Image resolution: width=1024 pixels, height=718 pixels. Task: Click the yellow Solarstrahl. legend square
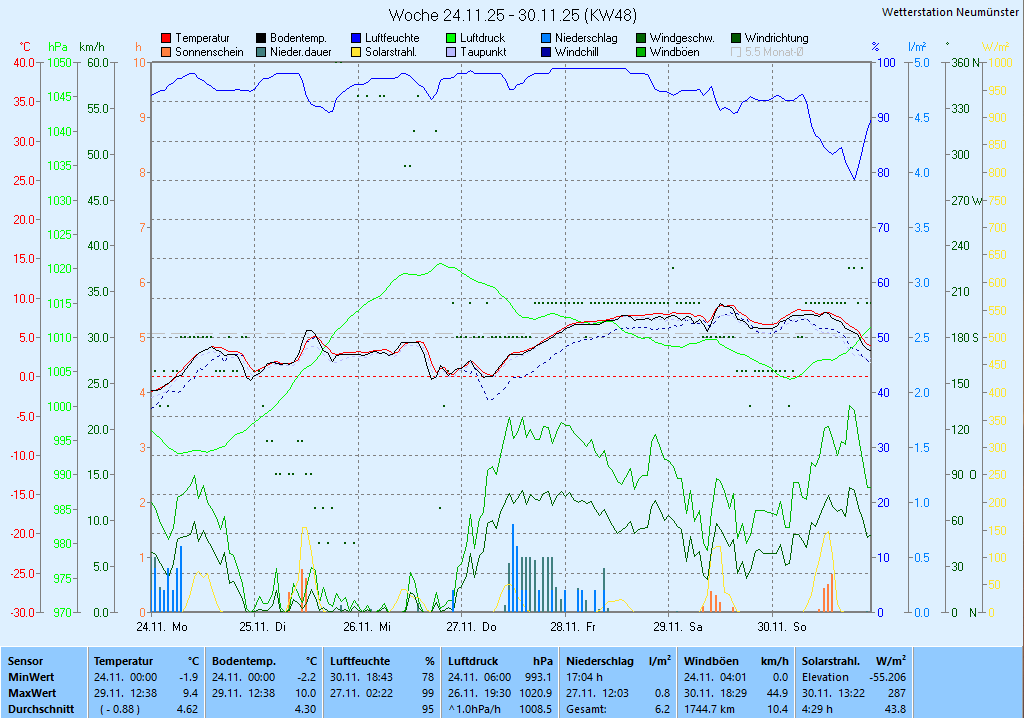tap(356, 52)
